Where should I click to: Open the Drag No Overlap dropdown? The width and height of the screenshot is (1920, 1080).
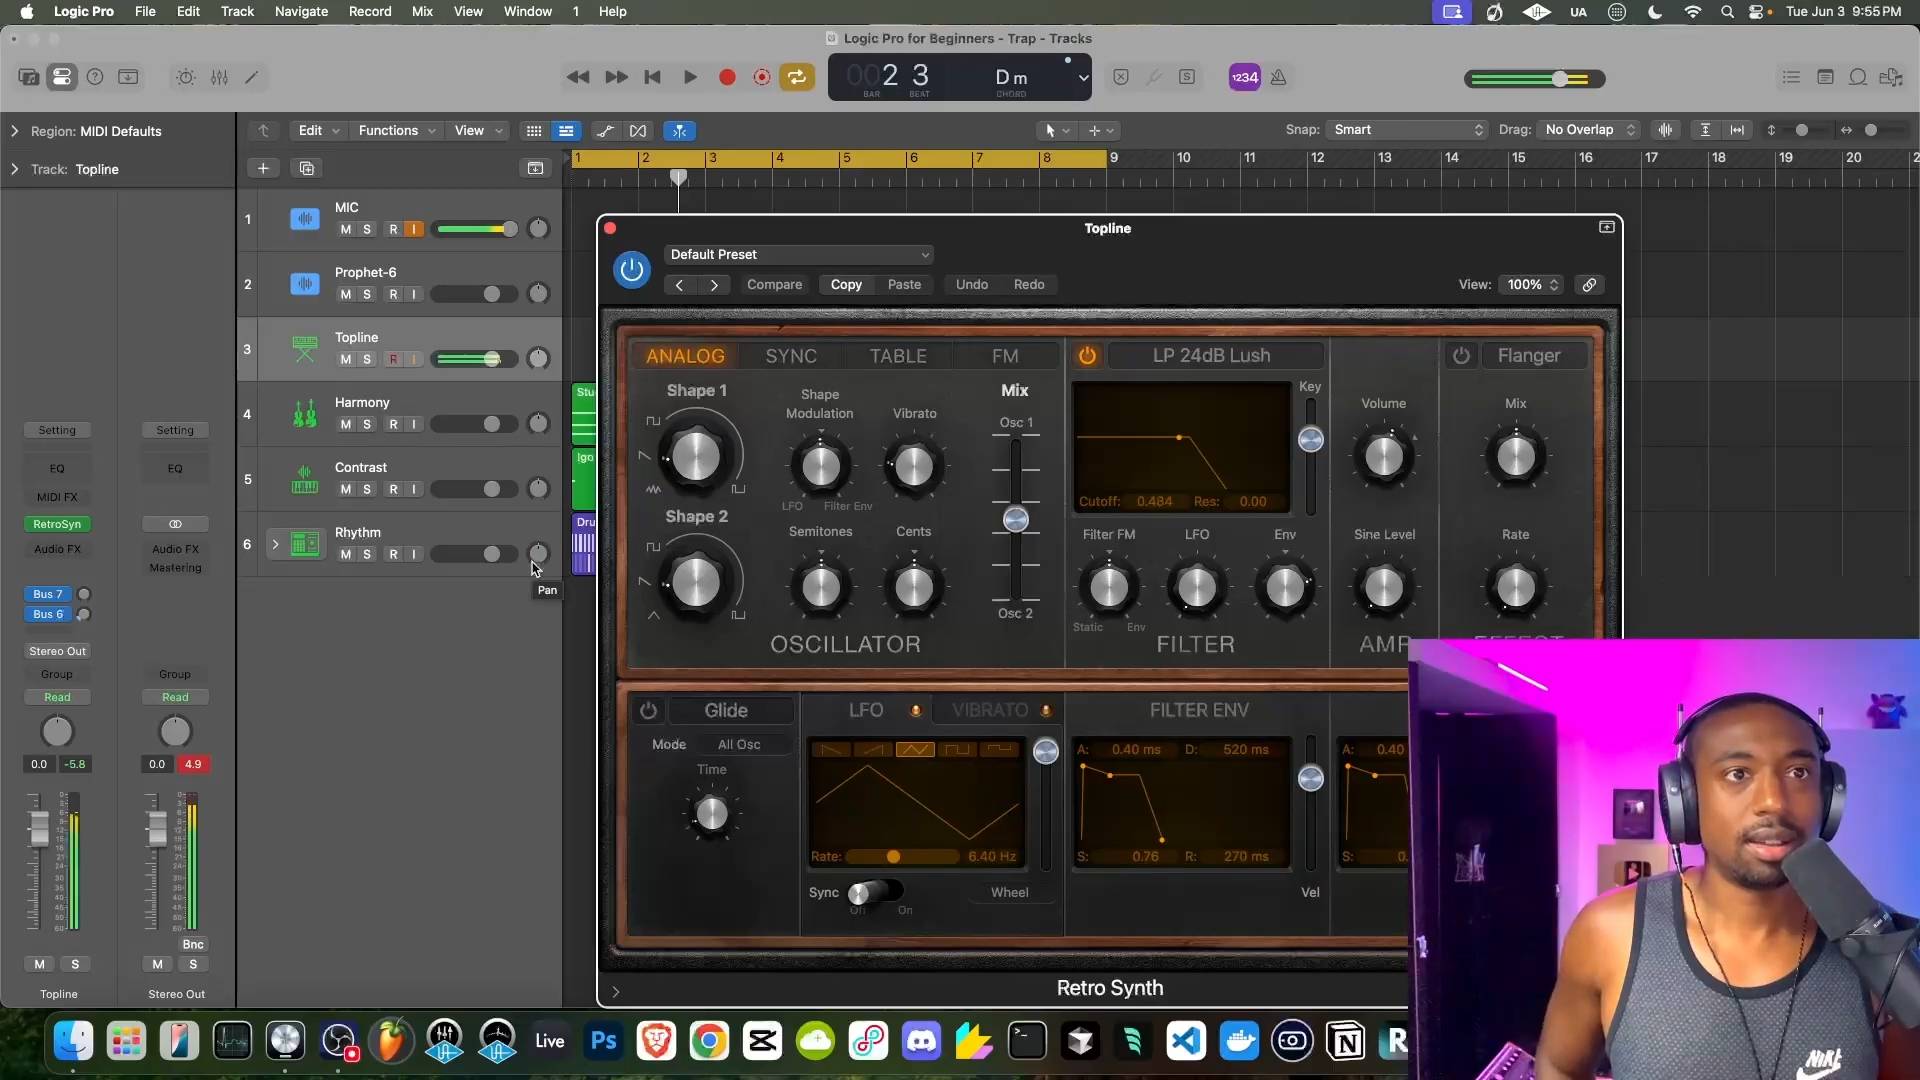tap(1589, 130)
